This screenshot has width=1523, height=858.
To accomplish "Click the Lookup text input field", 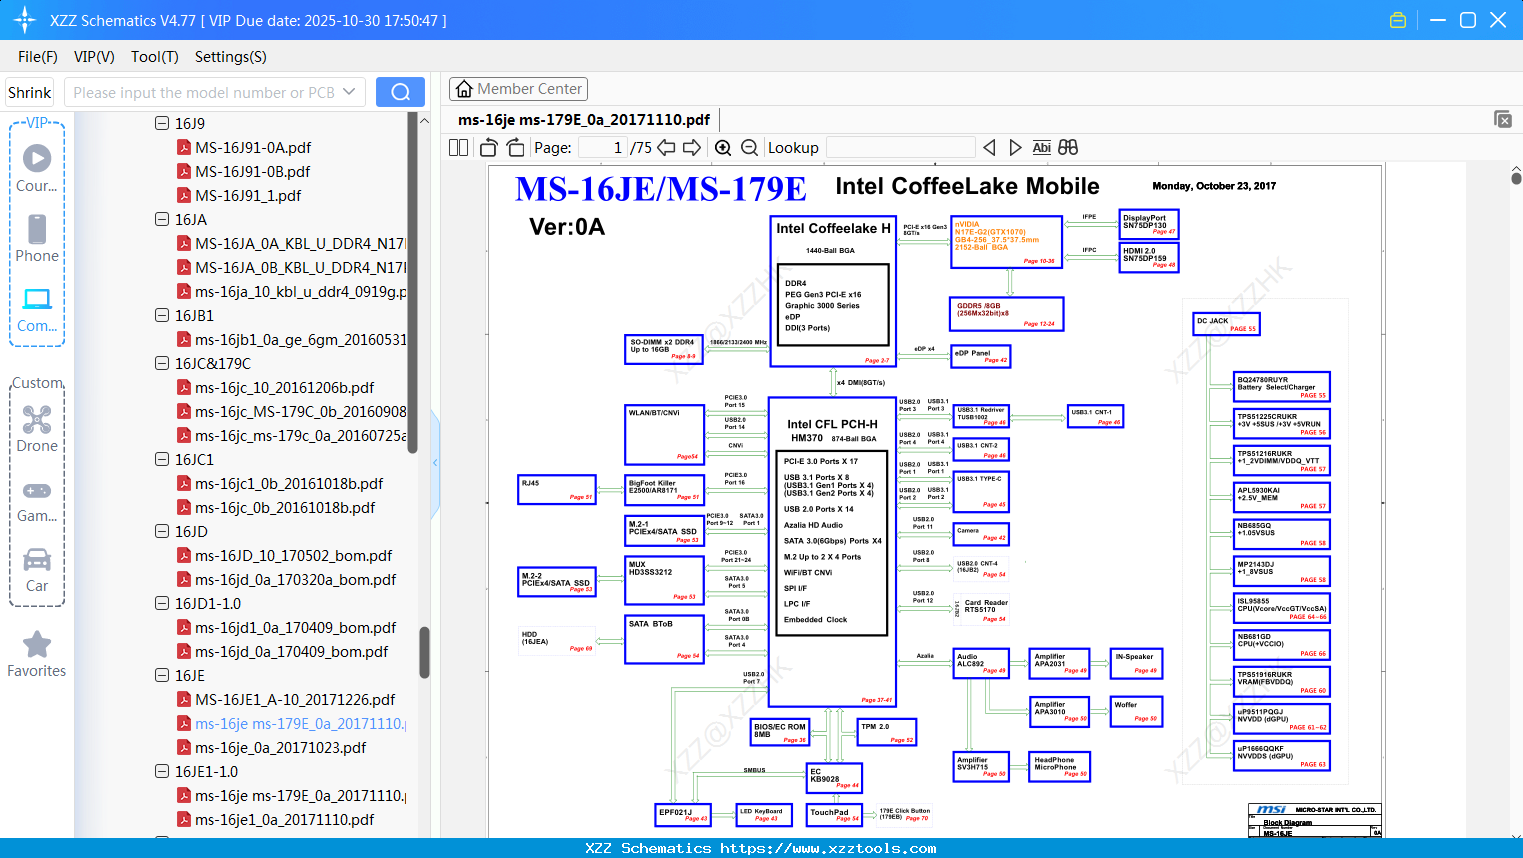I will (901, 147).
